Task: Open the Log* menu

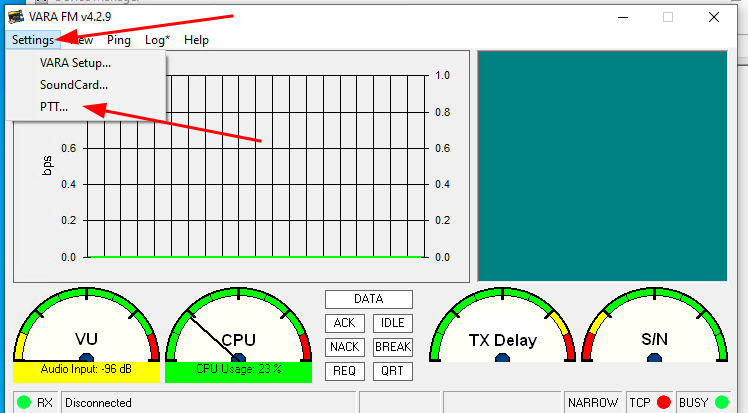Action: pos(157,40)
